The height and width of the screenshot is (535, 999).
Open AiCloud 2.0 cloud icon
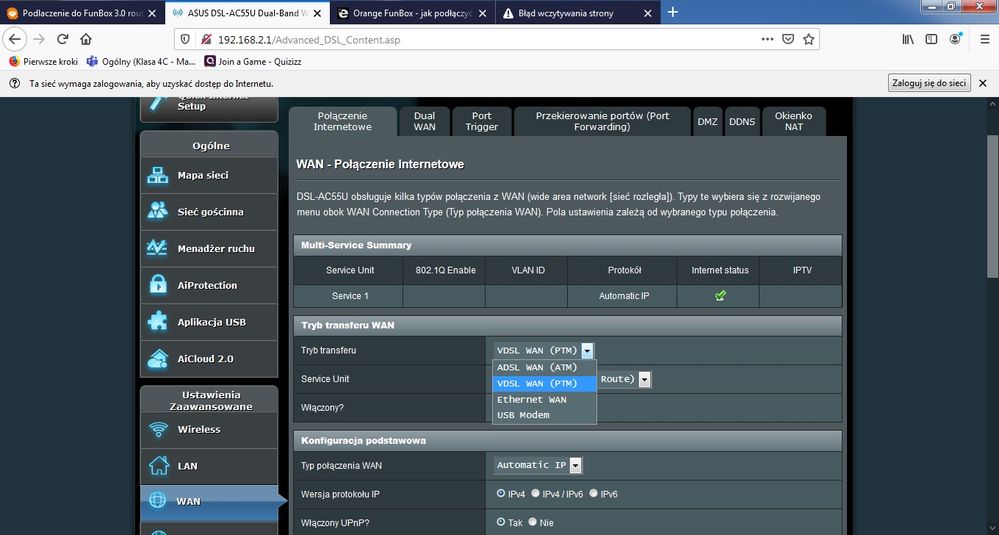pyautogui.click(x=157, y=359)
